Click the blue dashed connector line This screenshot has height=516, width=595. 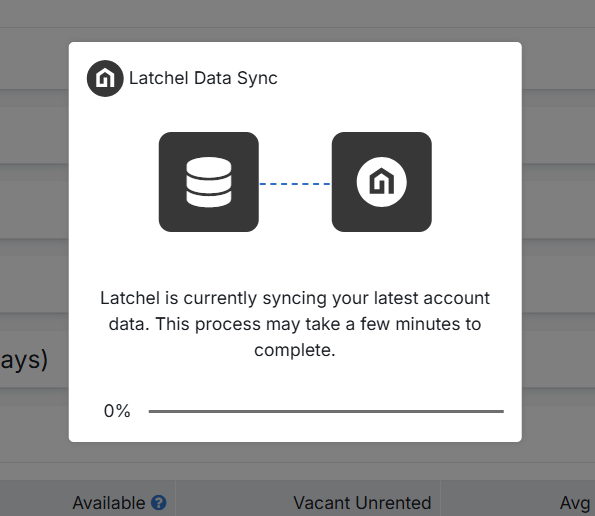point(295,184)
